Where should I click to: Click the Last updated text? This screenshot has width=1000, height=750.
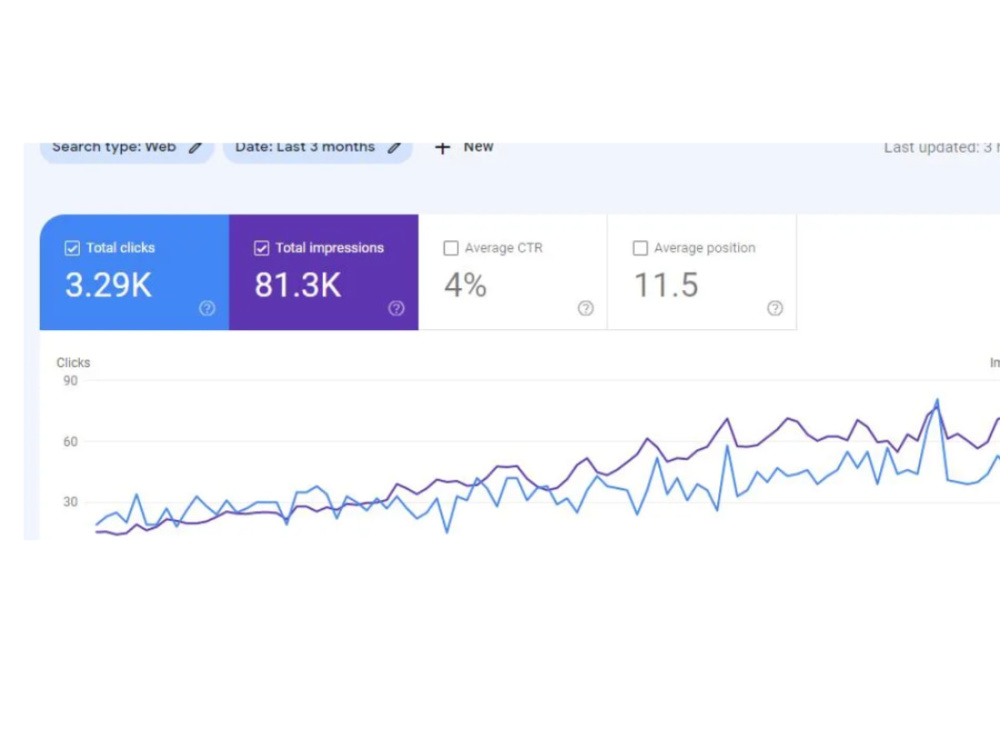coord(941,148)
